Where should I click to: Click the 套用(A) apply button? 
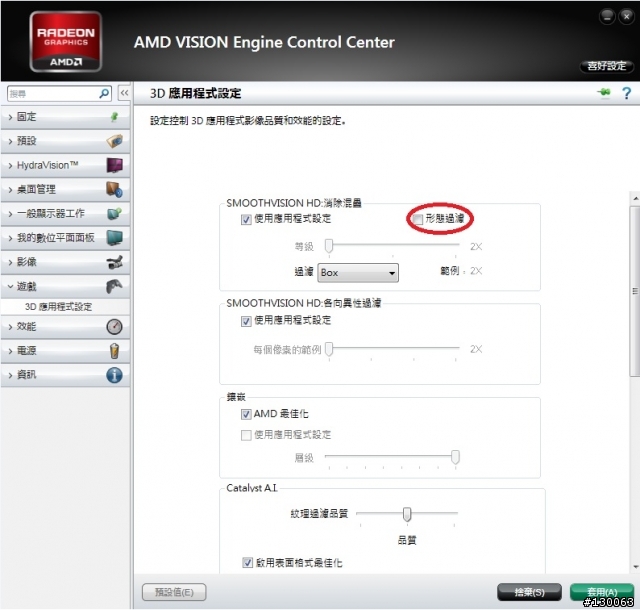(602, 592)
